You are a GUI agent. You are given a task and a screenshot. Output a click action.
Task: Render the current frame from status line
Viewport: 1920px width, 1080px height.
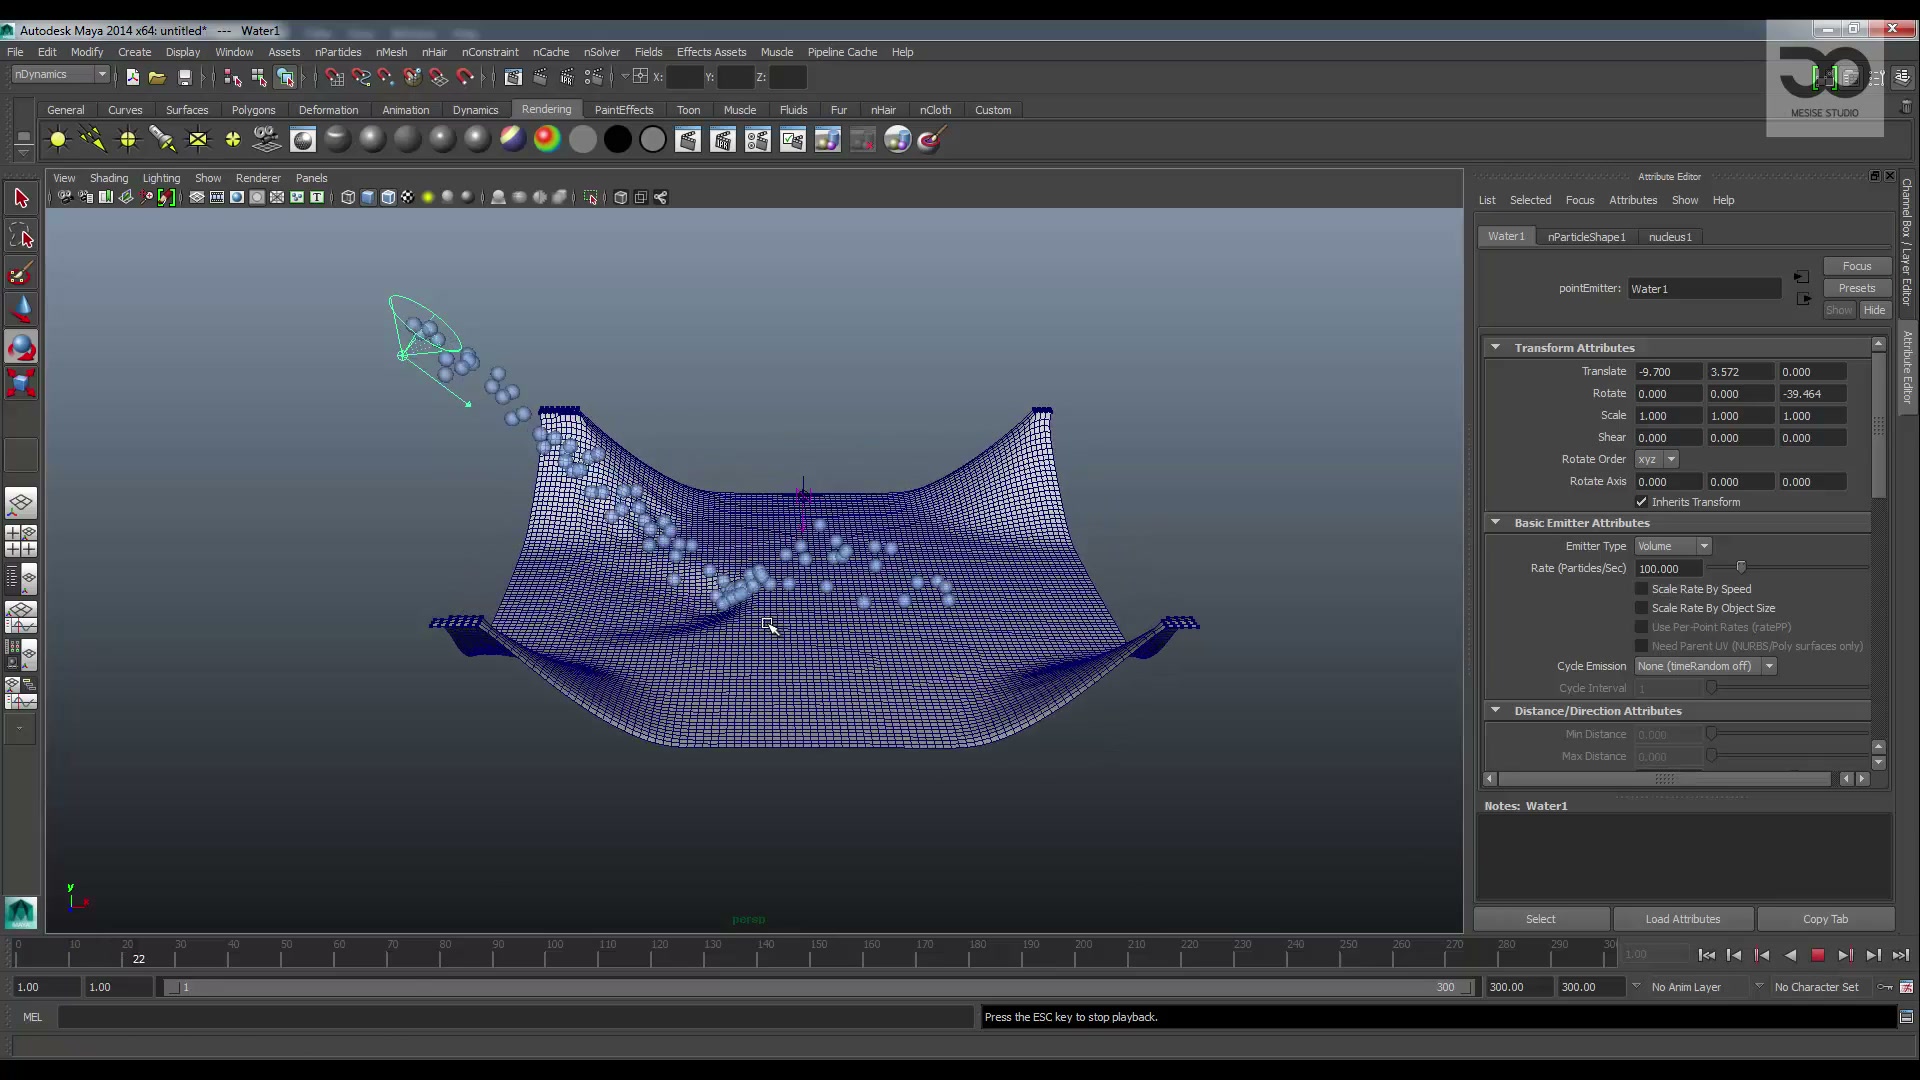tap(540, 77)
